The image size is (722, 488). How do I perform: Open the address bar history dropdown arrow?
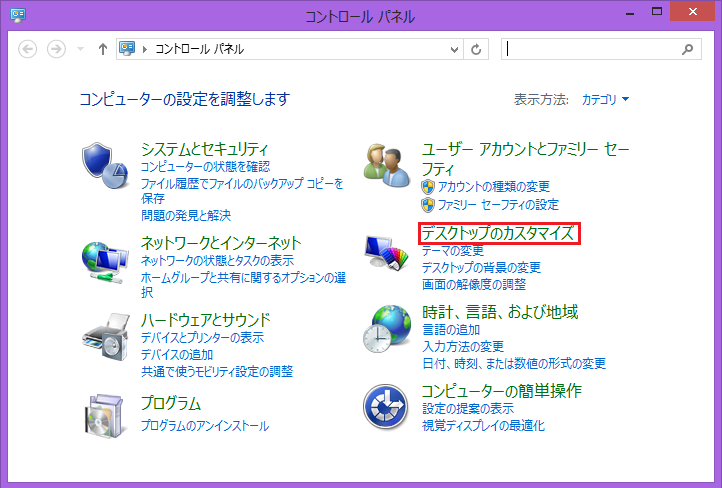point(454,49)
